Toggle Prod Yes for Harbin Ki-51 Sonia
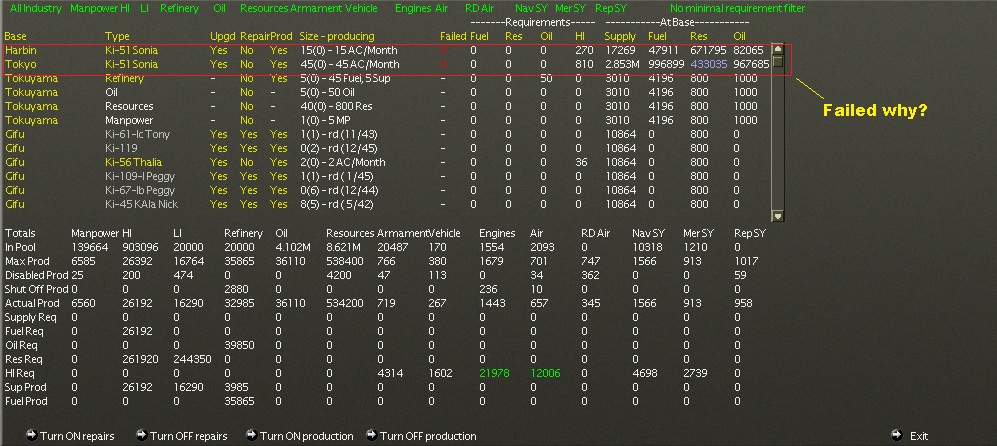997x446 pixels. 278,50
